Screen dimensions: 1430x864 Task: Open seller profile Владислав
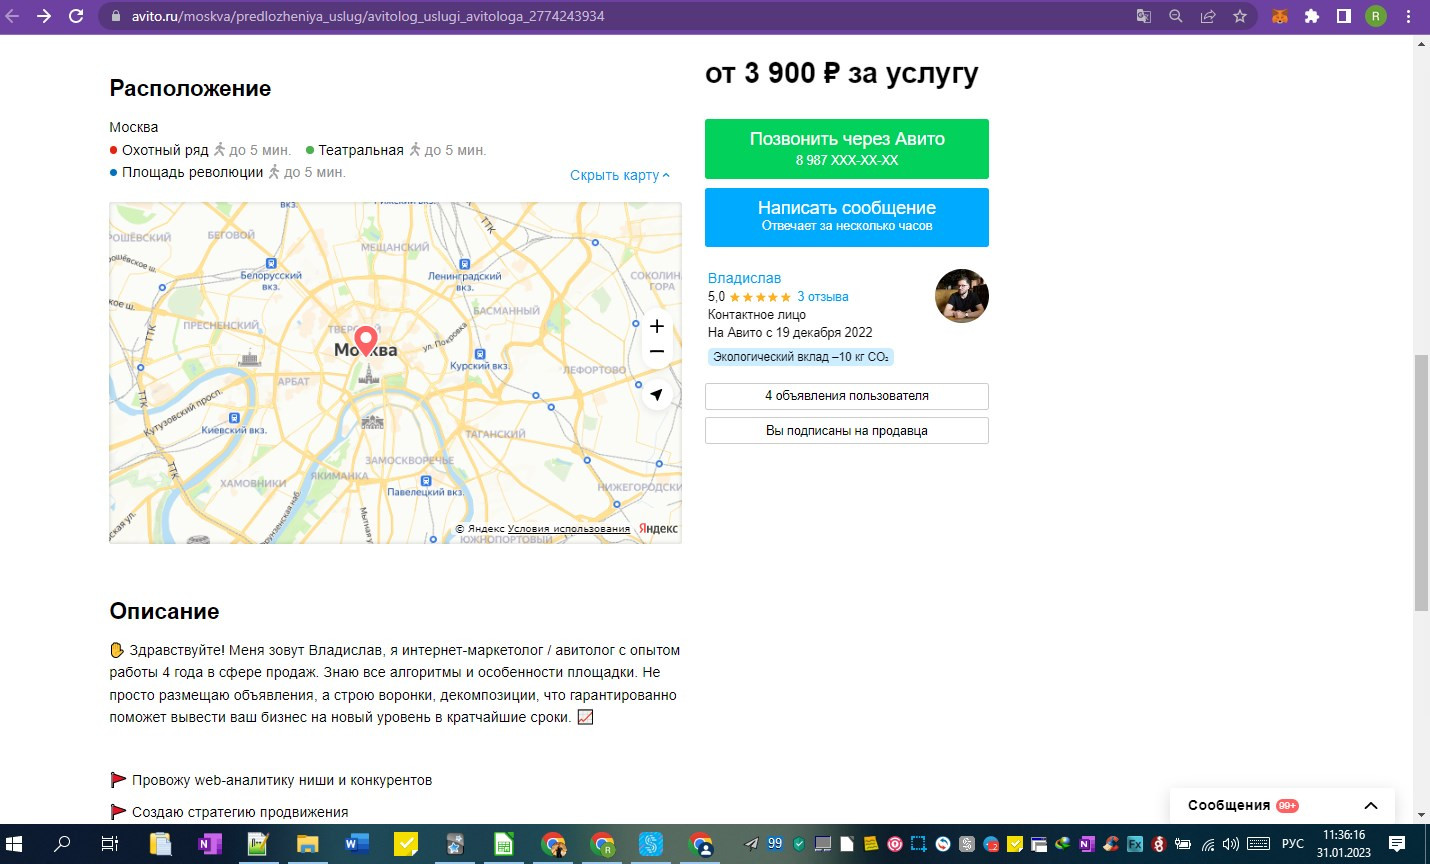click(744, 278)
